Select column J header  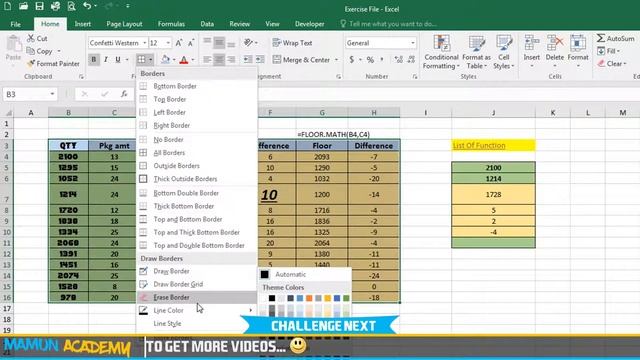click(493, 113)
